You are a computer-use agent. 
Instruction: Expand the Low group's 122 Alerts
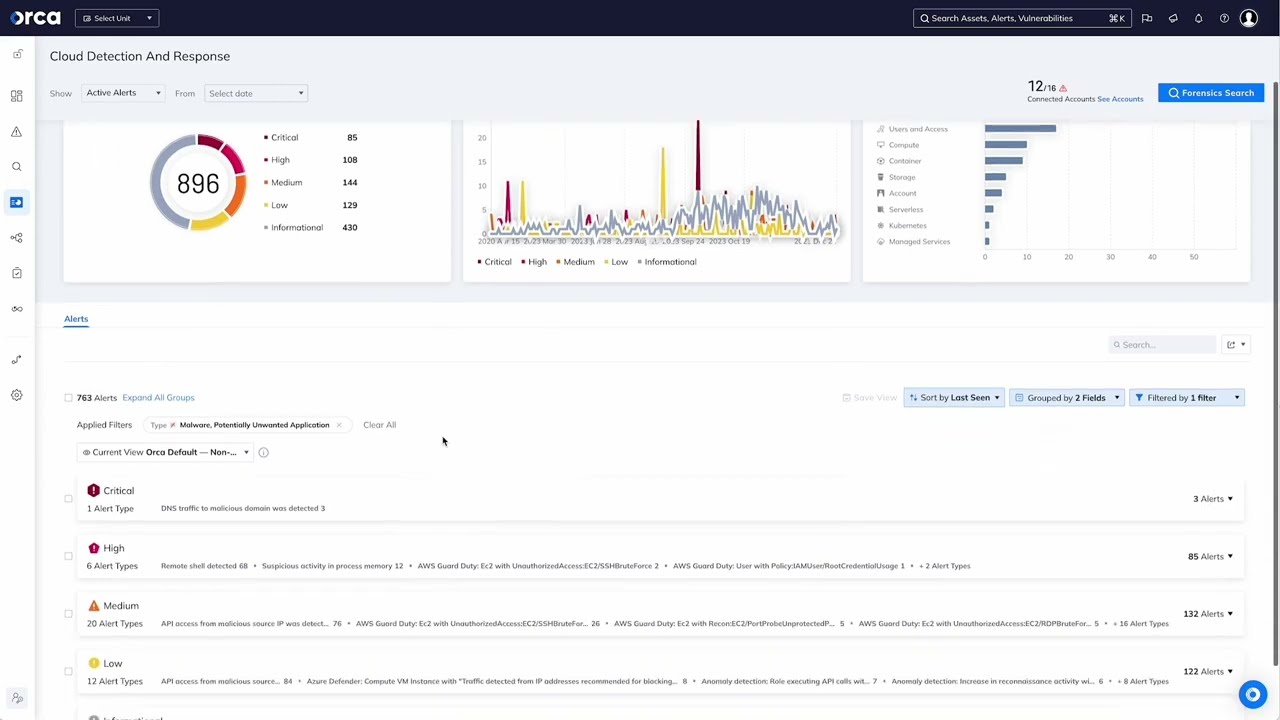[1208, 672]
